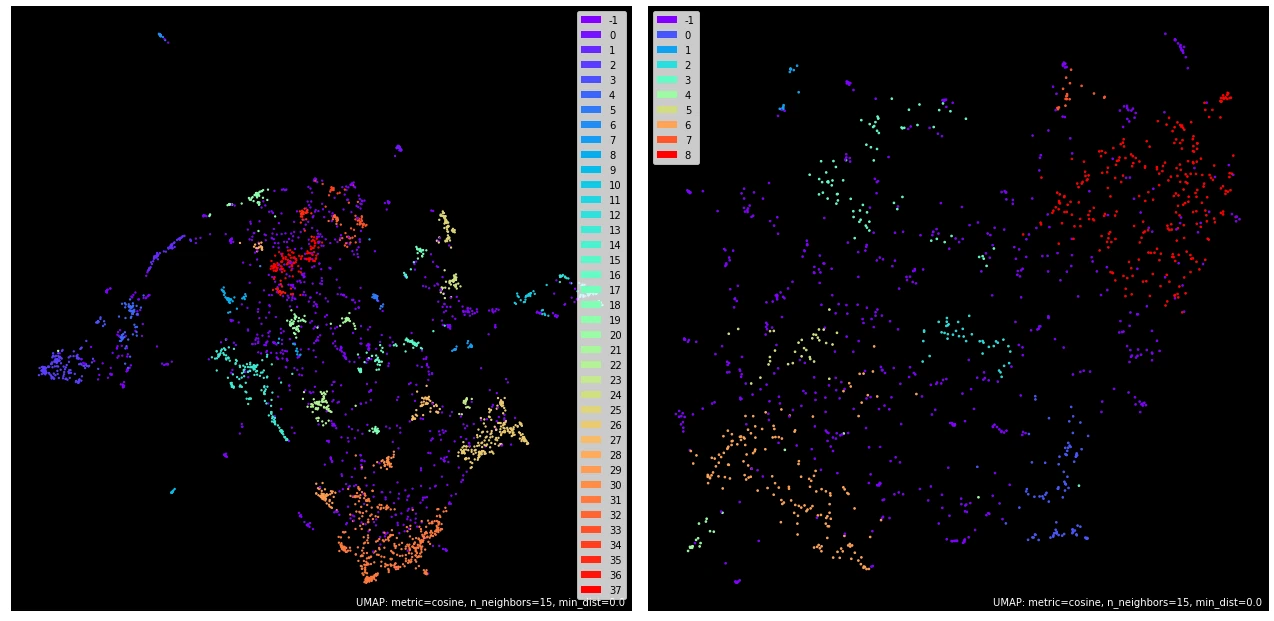Pick cluster 7 swatch in right plot legend

667,140
